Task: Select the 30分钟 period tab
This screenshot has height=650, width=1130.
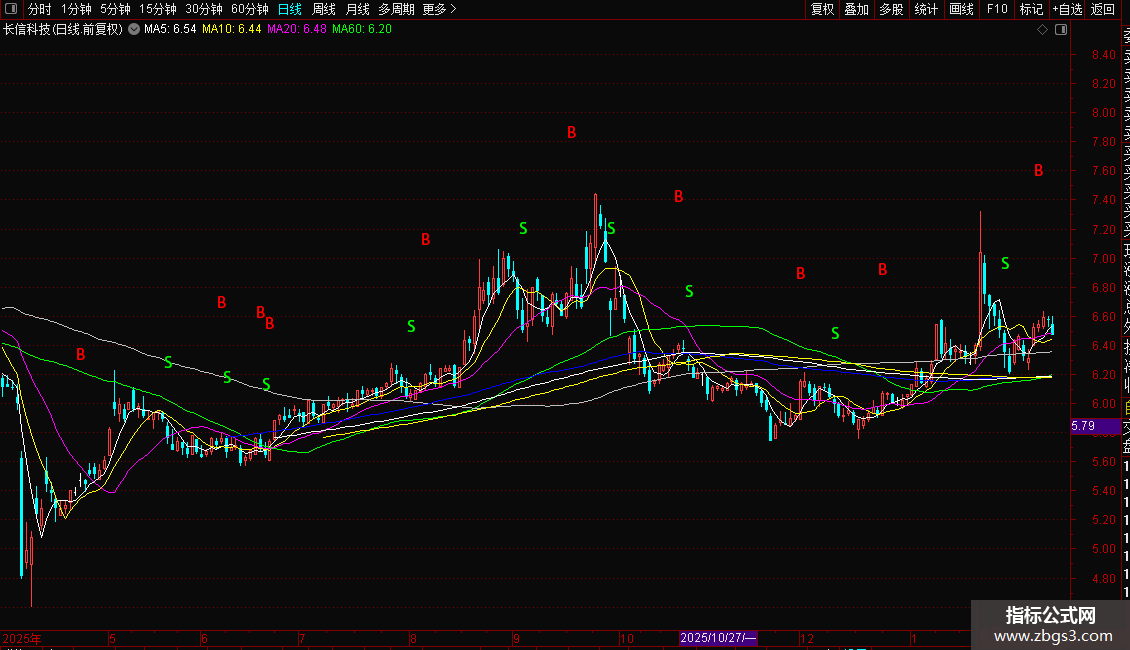Action: (204, 9)
